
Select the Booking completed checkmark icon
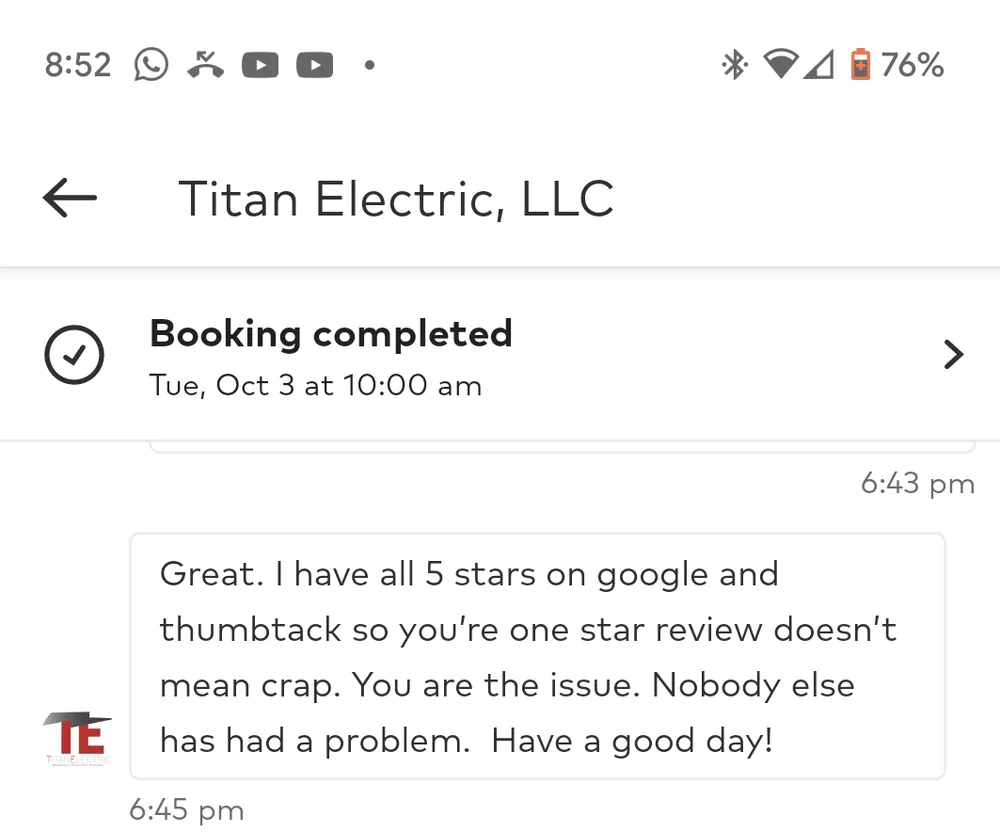73,355
